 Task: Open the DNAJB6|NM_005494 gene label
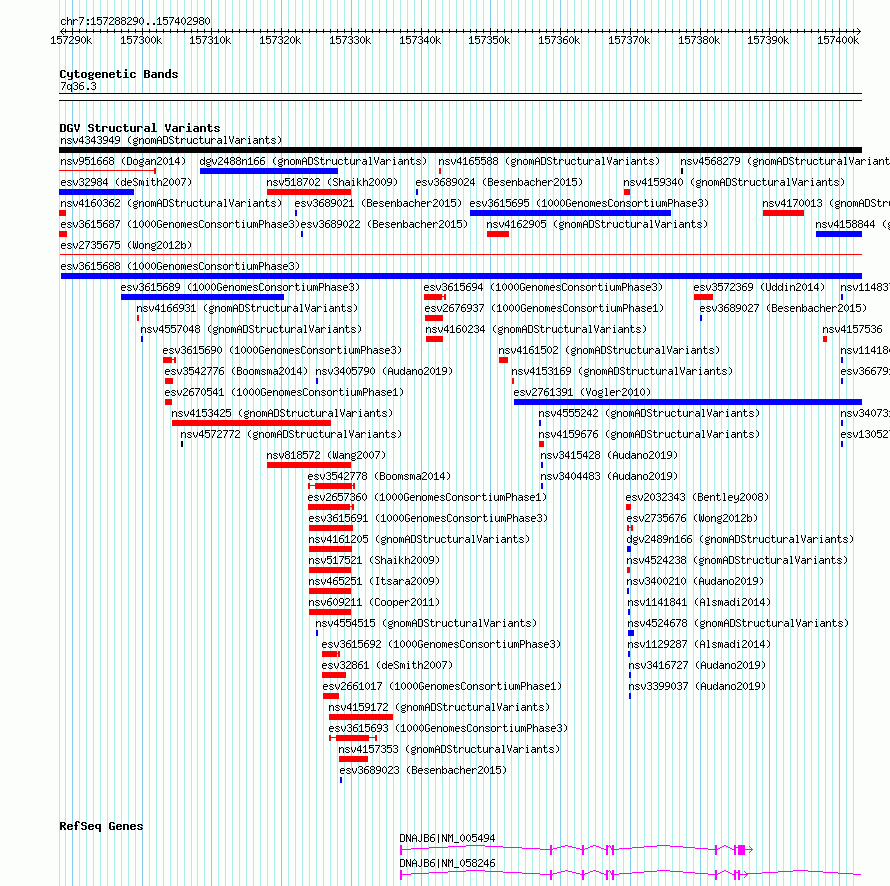pyautogui.click(x=447, y=838)
